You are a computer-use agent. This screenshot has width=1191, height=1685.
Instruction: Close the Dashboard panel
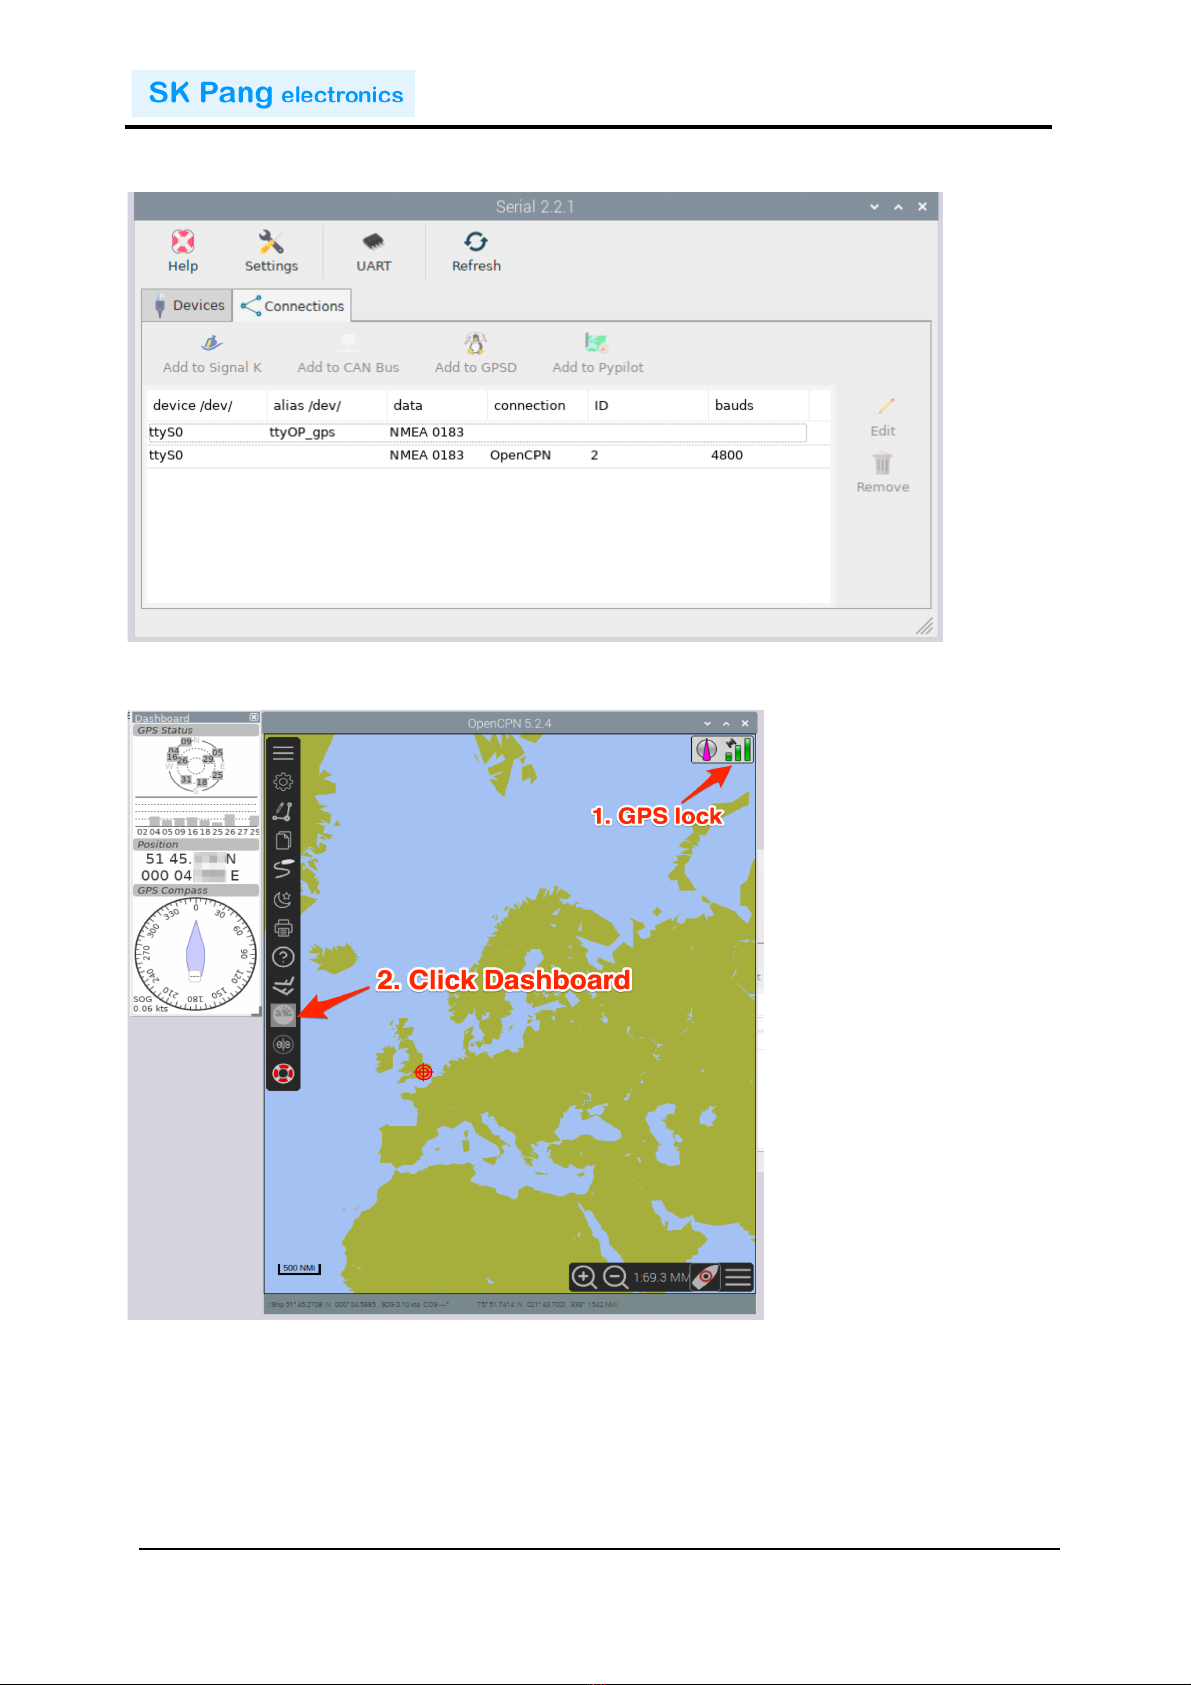pyautogui.click(x=254, y=717)
